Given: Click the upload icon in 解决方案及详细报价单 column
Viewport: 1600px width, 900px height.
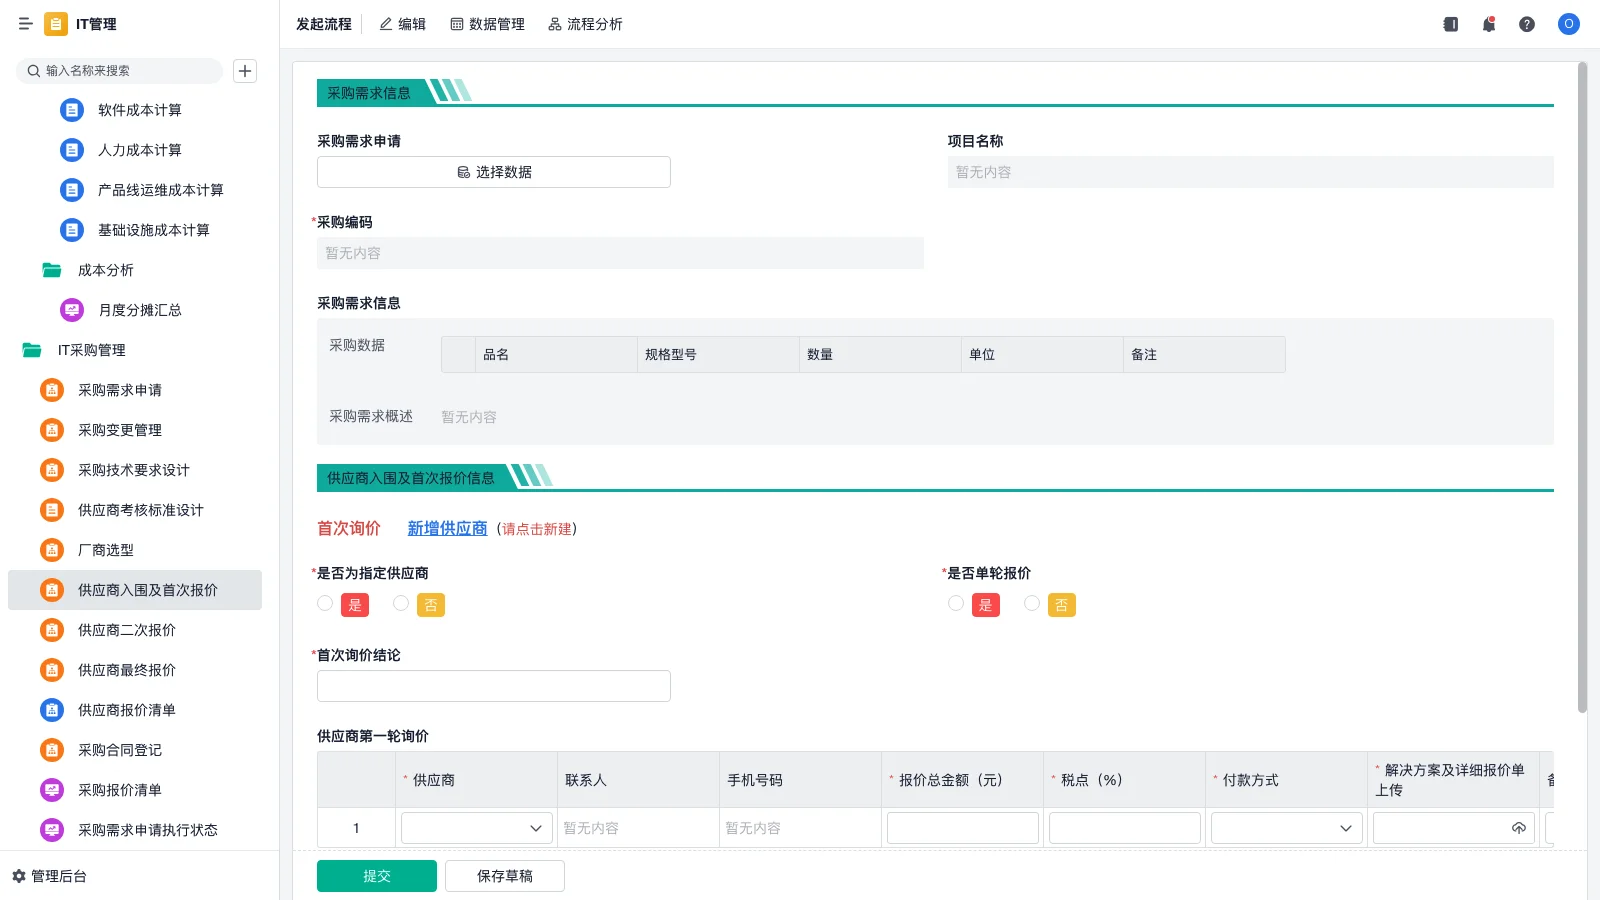Looking at the screenshot, I should click(1518, 827).
